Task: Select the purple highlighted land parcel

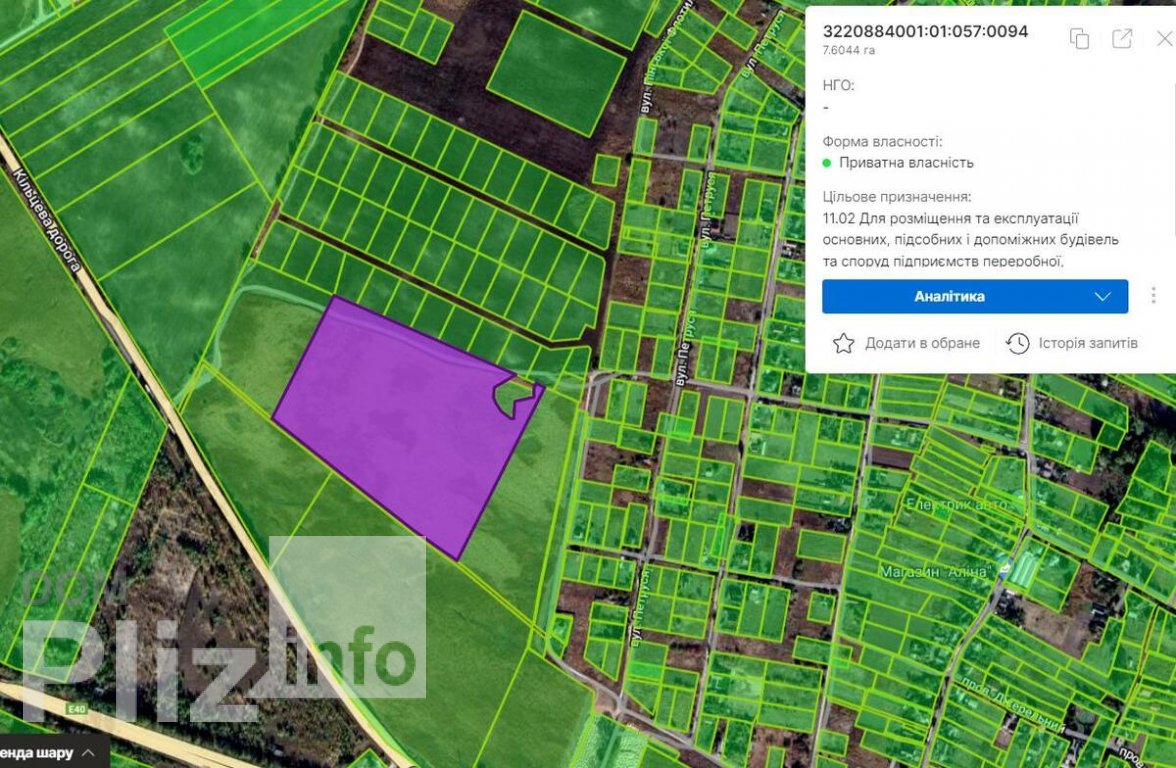Action: point(400,420)
